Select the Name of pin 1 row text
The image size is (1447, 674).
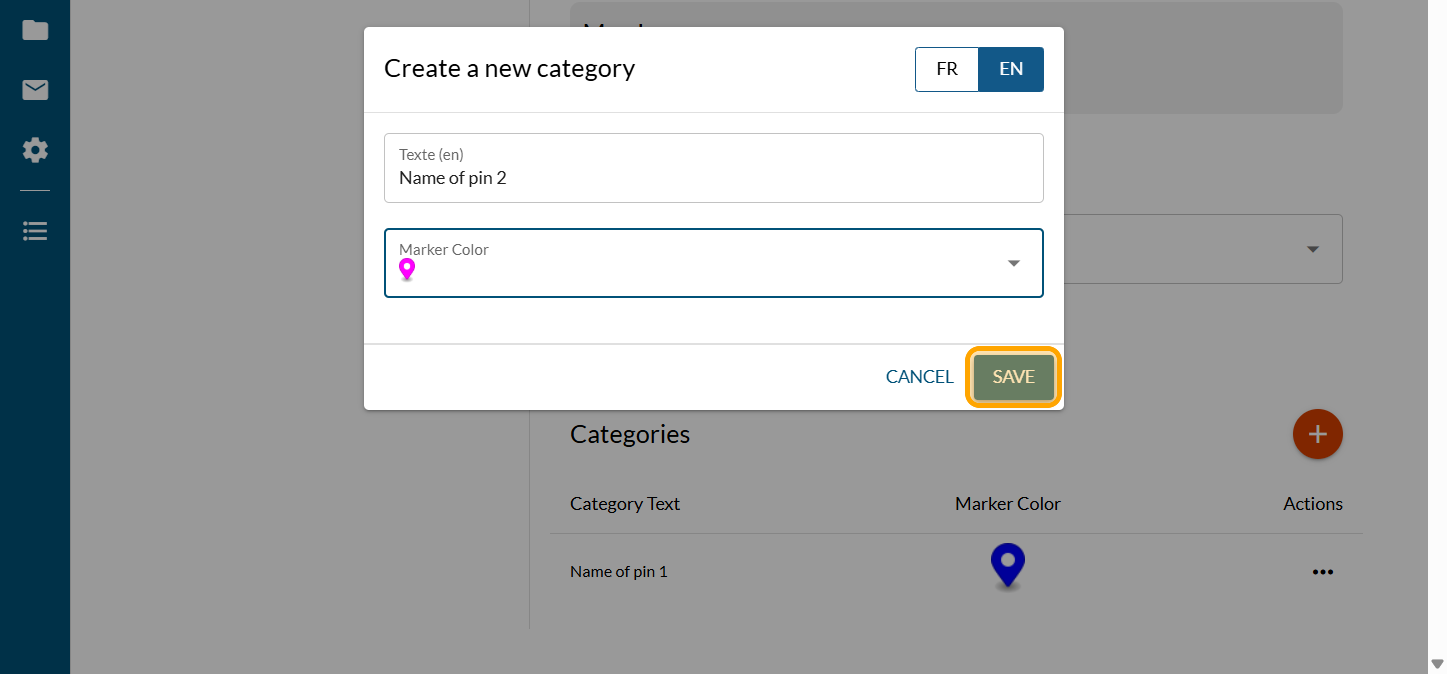pos(618,572)
